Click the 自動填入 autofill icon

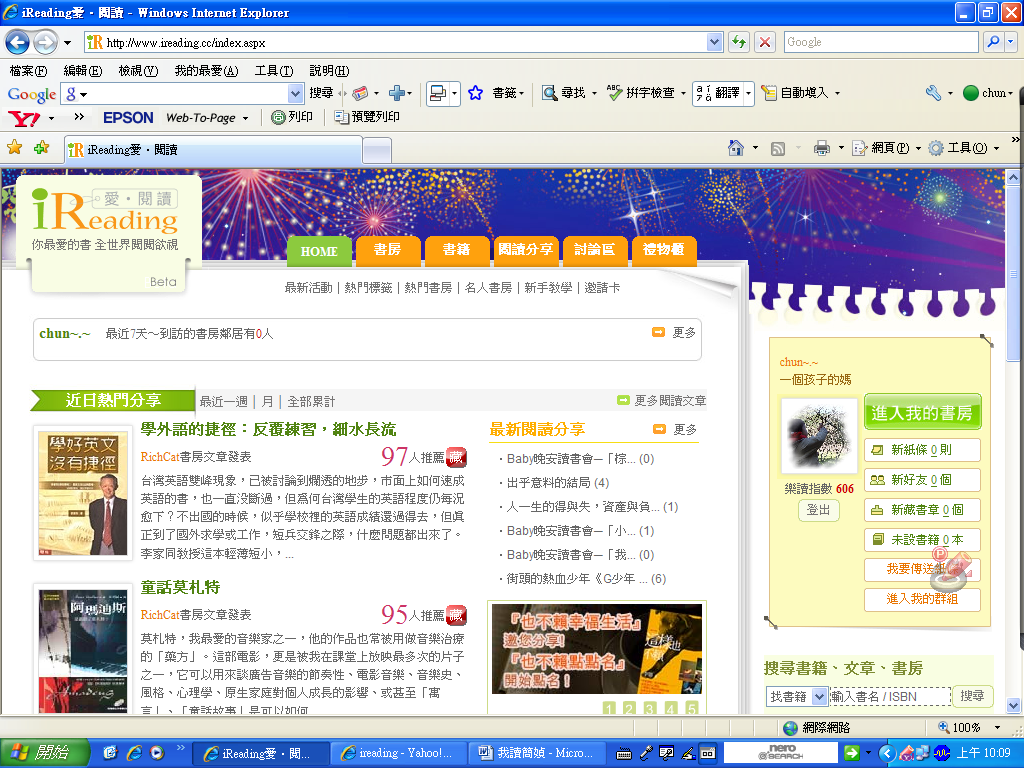pyautogui.click(x=769, y=93)
